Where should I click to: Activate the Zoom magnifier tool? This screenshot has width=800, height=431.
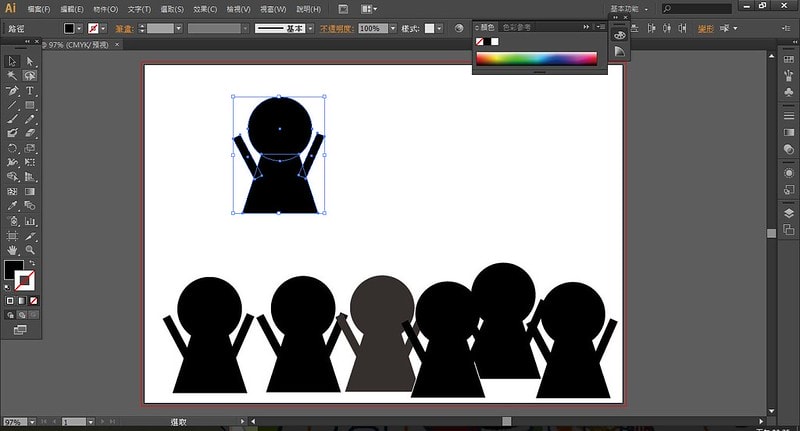click(30, 249)
